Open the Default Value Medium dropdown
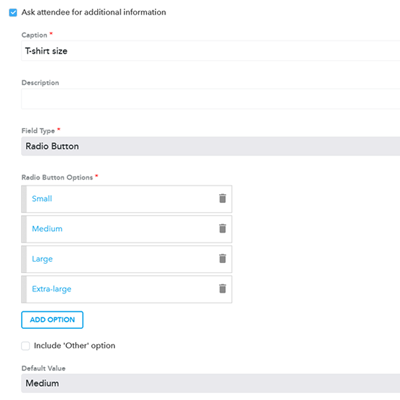 [x=211, y=383]
